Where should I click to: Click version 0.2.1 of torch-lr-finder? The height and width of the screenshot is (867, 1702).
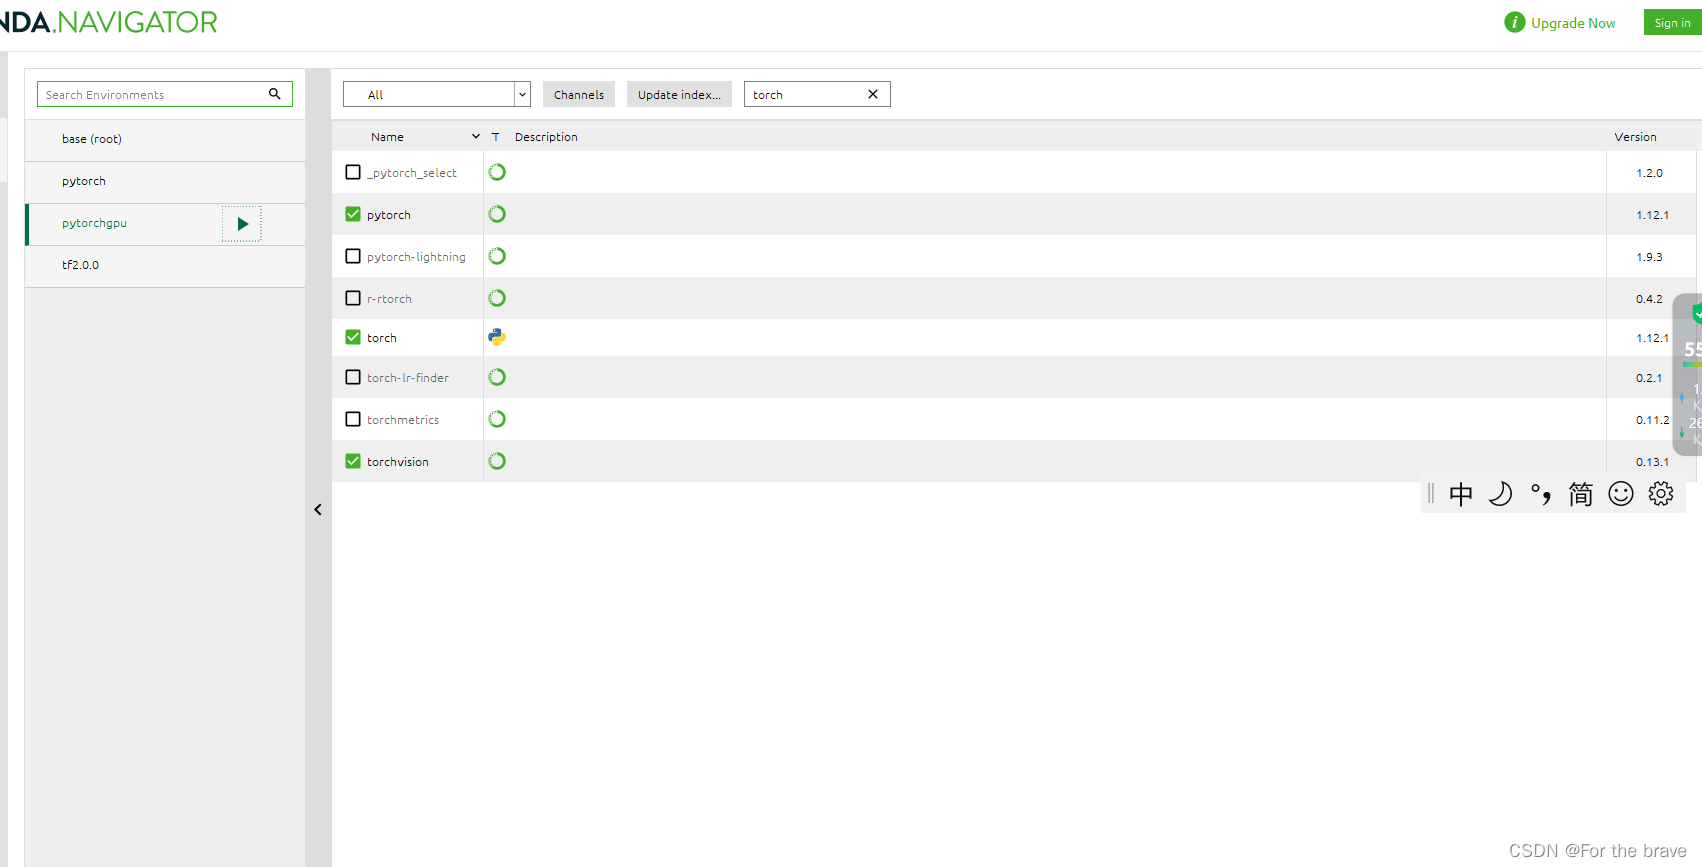click(1649, 378)
